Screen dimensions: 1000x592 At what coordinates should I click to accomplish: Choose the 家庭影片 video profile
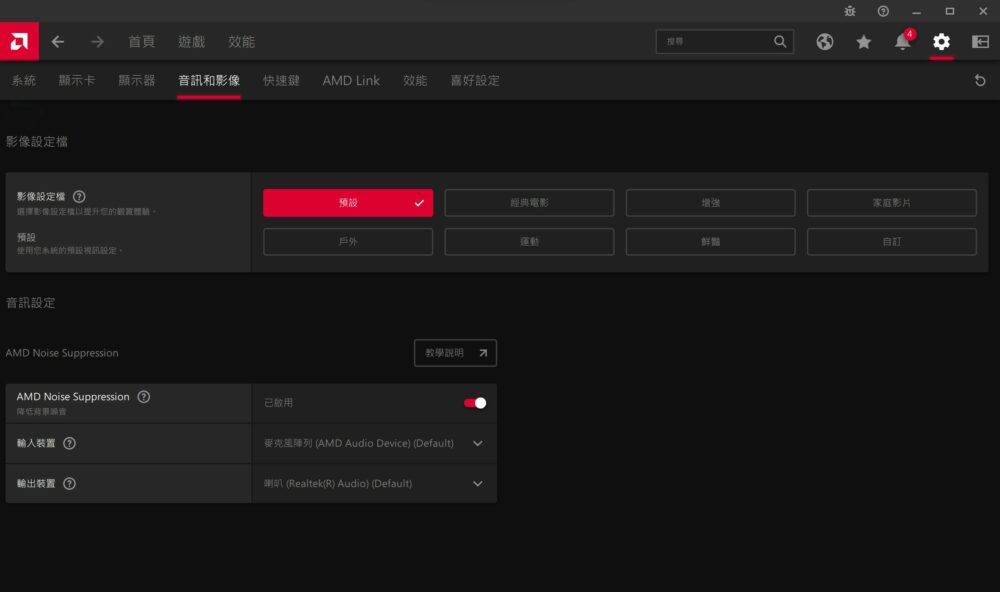(892, 203)
